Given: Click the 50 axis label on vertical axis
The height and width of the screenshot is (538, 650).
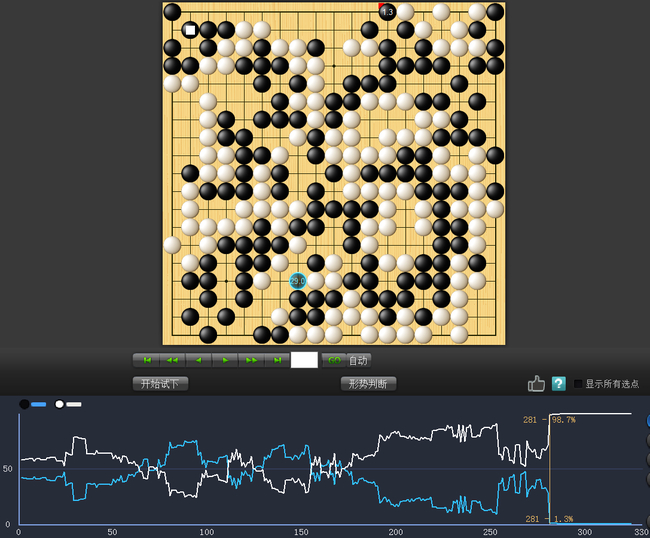Looking at the screenshot, I should tap(7, 469).
